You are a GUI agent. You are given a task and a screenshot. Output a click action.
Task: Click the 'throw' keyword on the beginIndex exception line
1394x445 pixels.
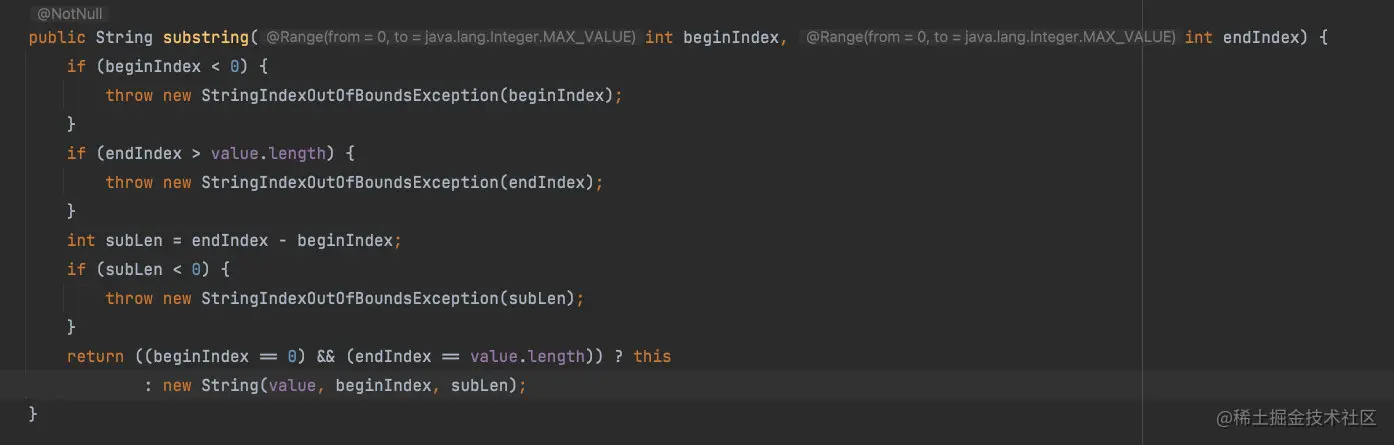(129, 96)
